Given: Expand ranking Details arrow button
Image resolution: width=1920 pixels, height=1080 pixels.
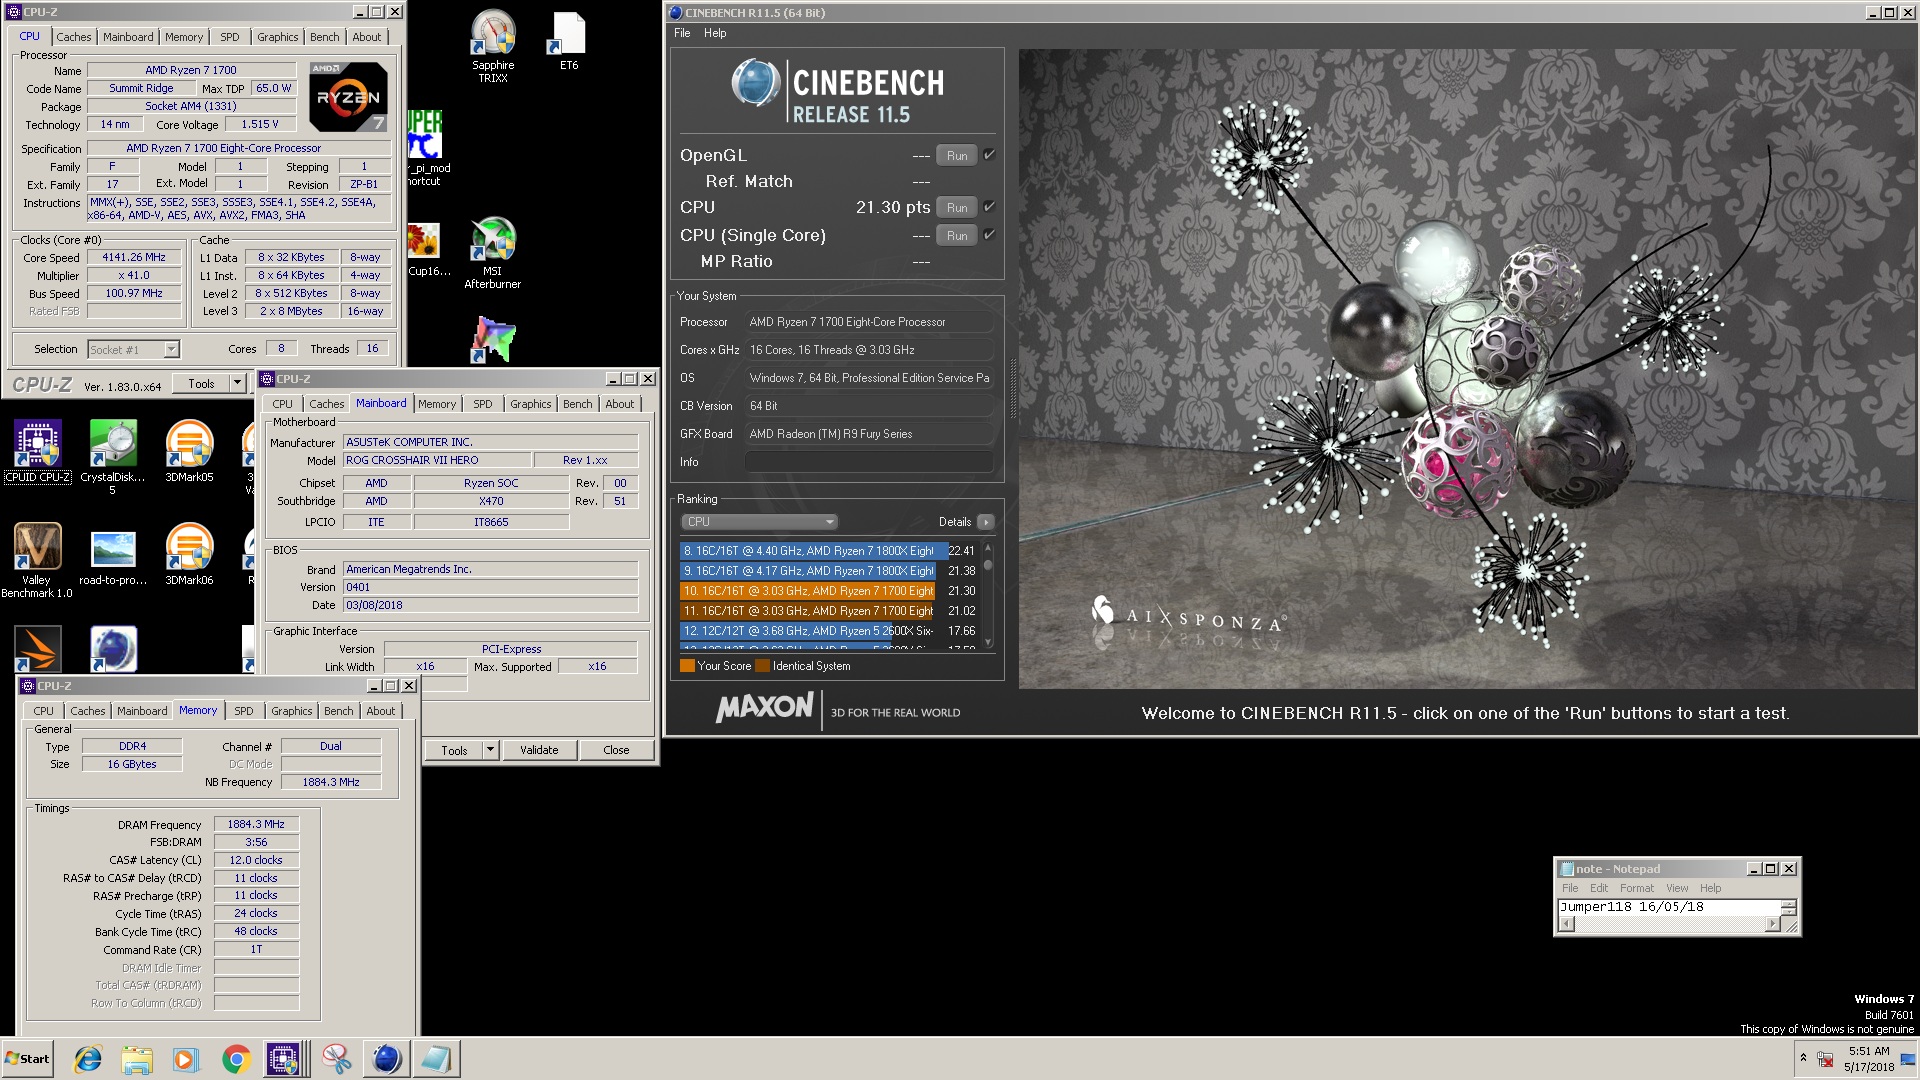Looking at the screenshot, I should click(x=986, y=522).
